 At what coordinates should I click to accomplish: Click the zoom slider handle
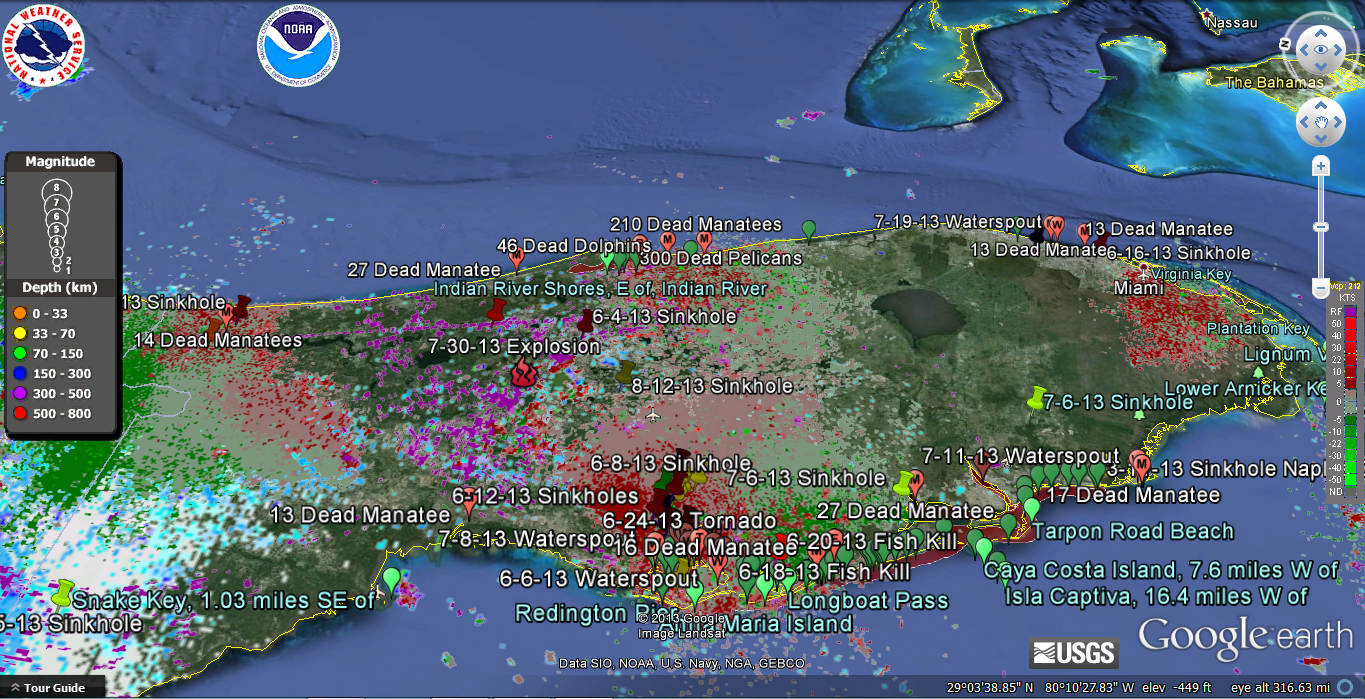pyautogui.click(x=1321, y=227)
